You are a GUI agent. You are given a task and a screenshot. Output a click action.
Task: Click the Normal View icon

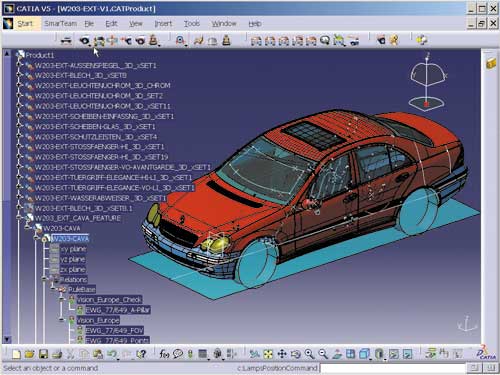337,354
